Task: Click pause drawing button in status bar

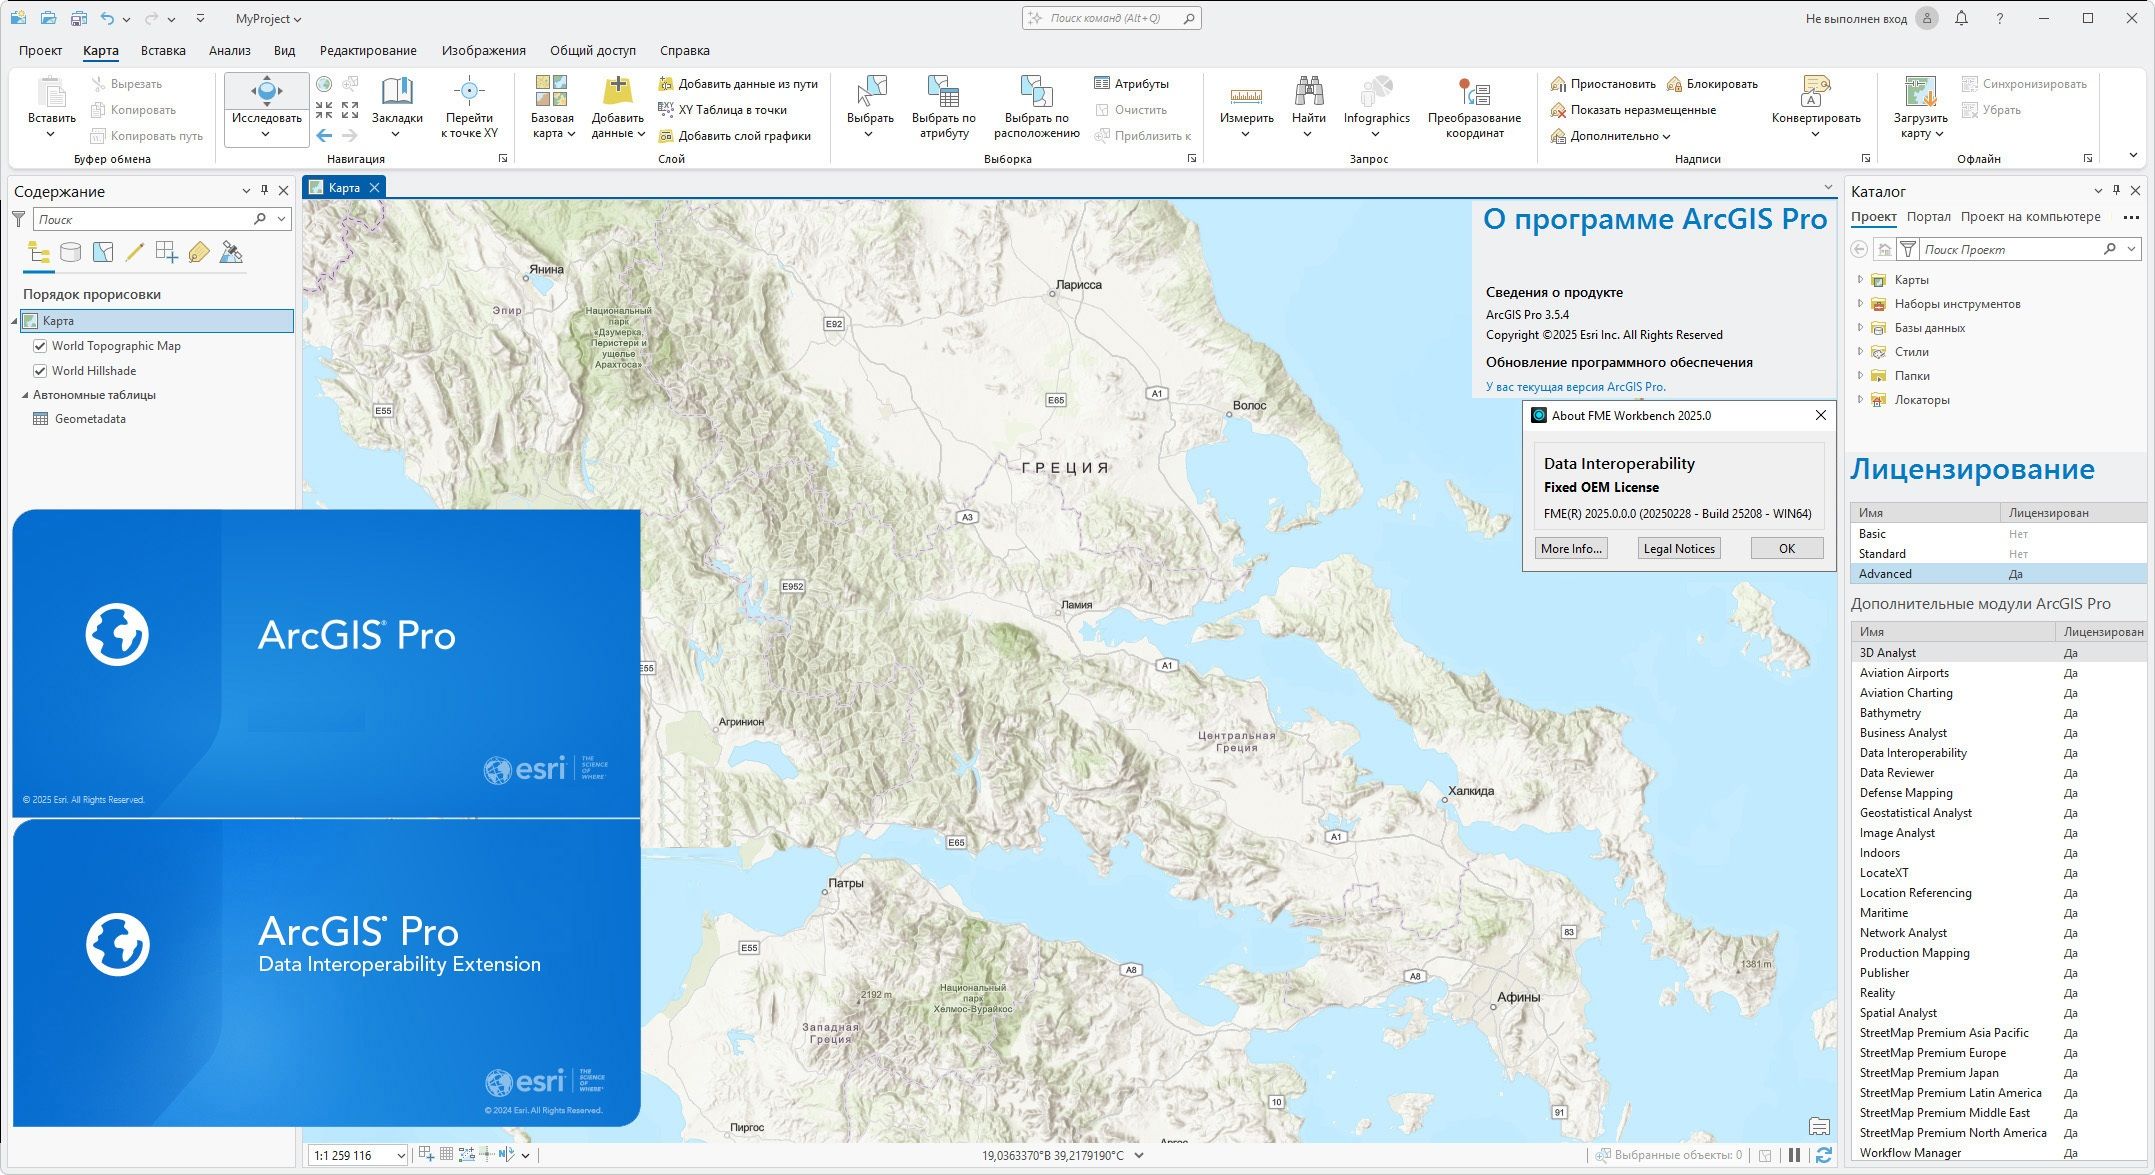Action: [1794, 1155]
